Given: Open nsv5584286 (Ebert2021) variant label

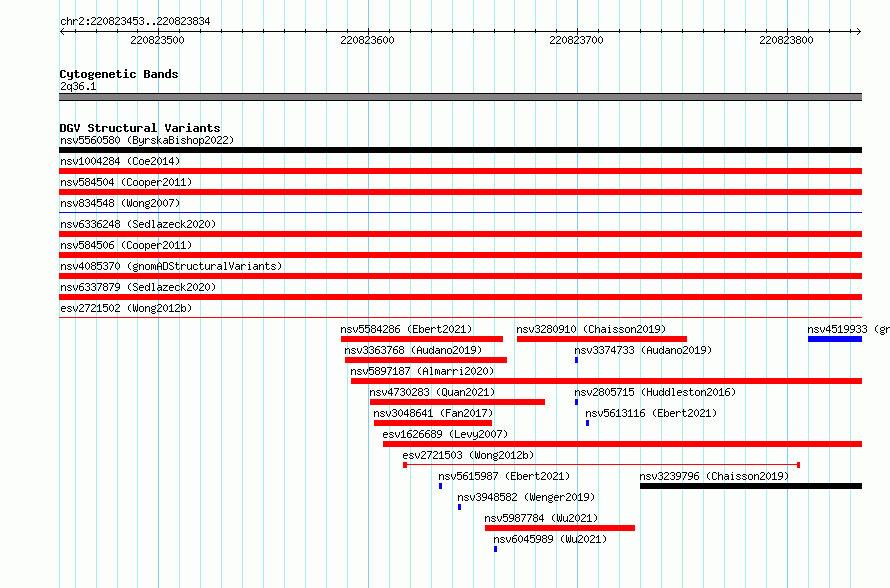Looking at the screenshot, I should point(406,329).
